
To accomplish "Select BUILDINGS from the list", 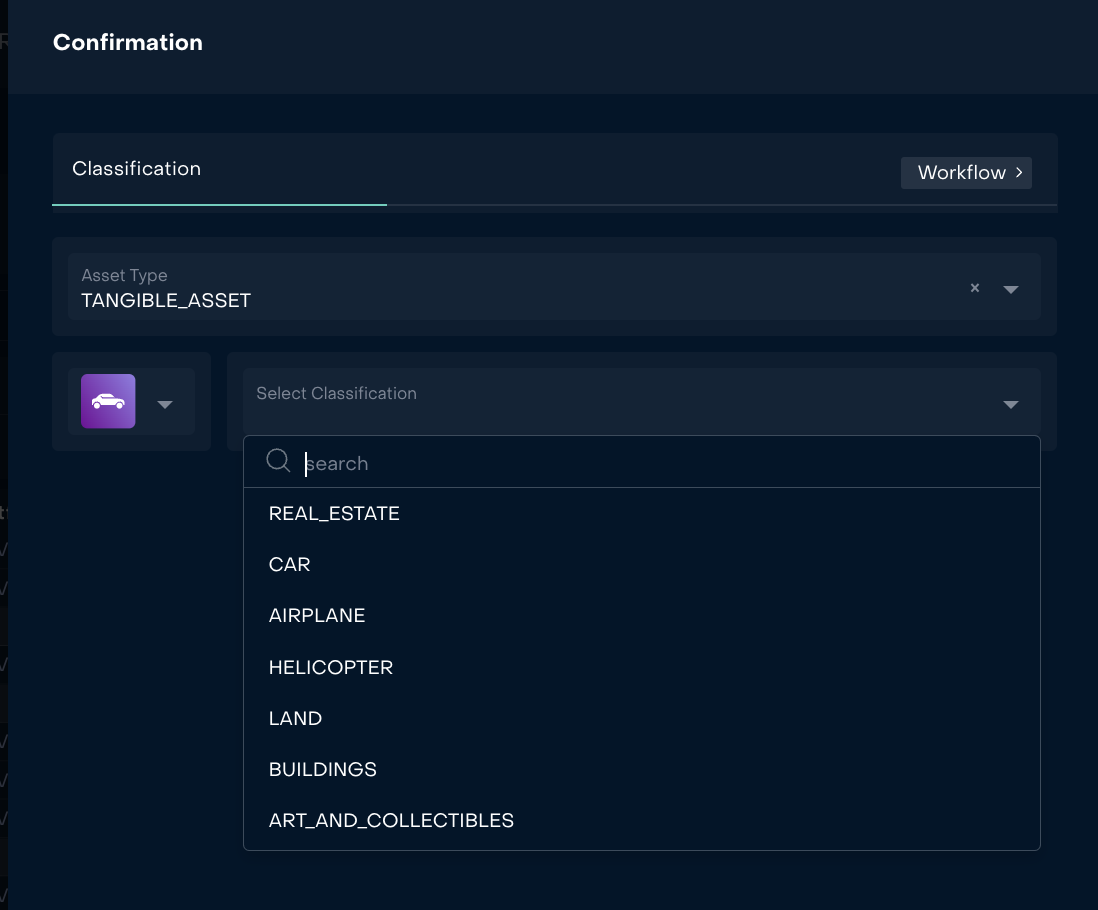I will click(323, 769).
